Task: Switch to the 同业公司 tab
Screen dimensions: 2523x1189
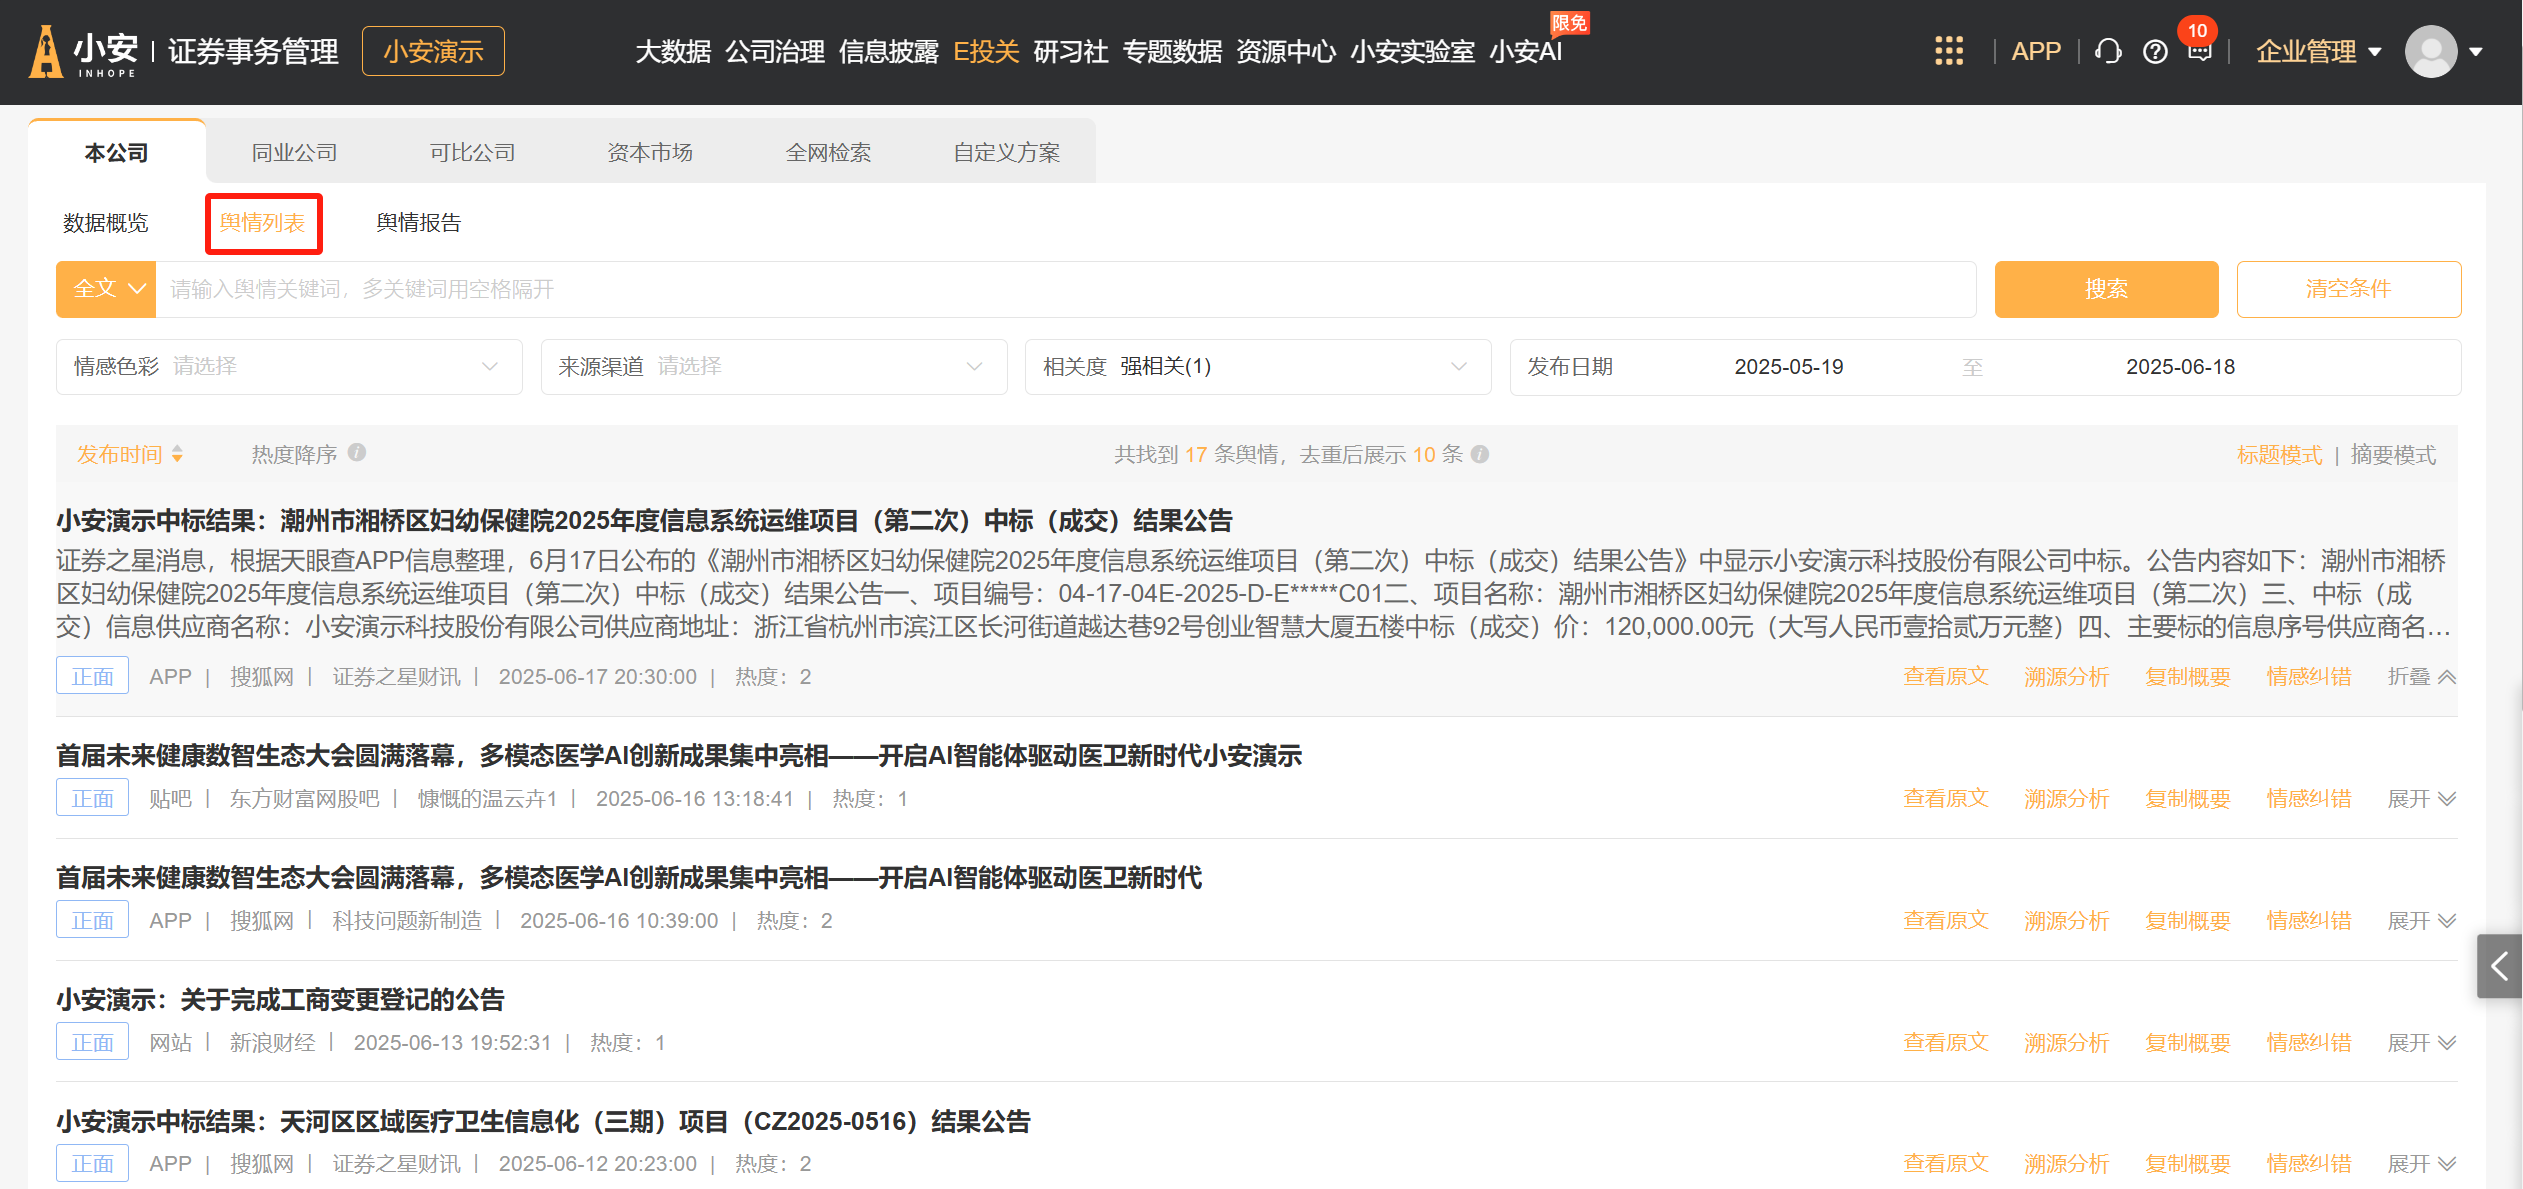Action: (x=294, y=152)
